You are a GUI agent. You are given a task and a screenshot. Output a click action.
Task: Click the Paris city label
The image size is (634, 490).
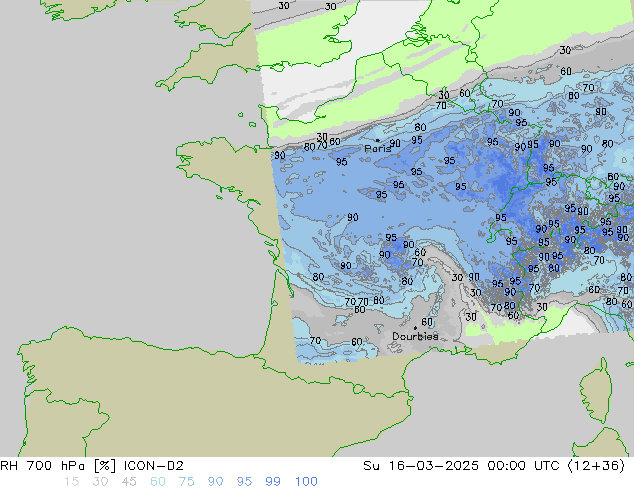pyautogui.click(x=378, y=149)
